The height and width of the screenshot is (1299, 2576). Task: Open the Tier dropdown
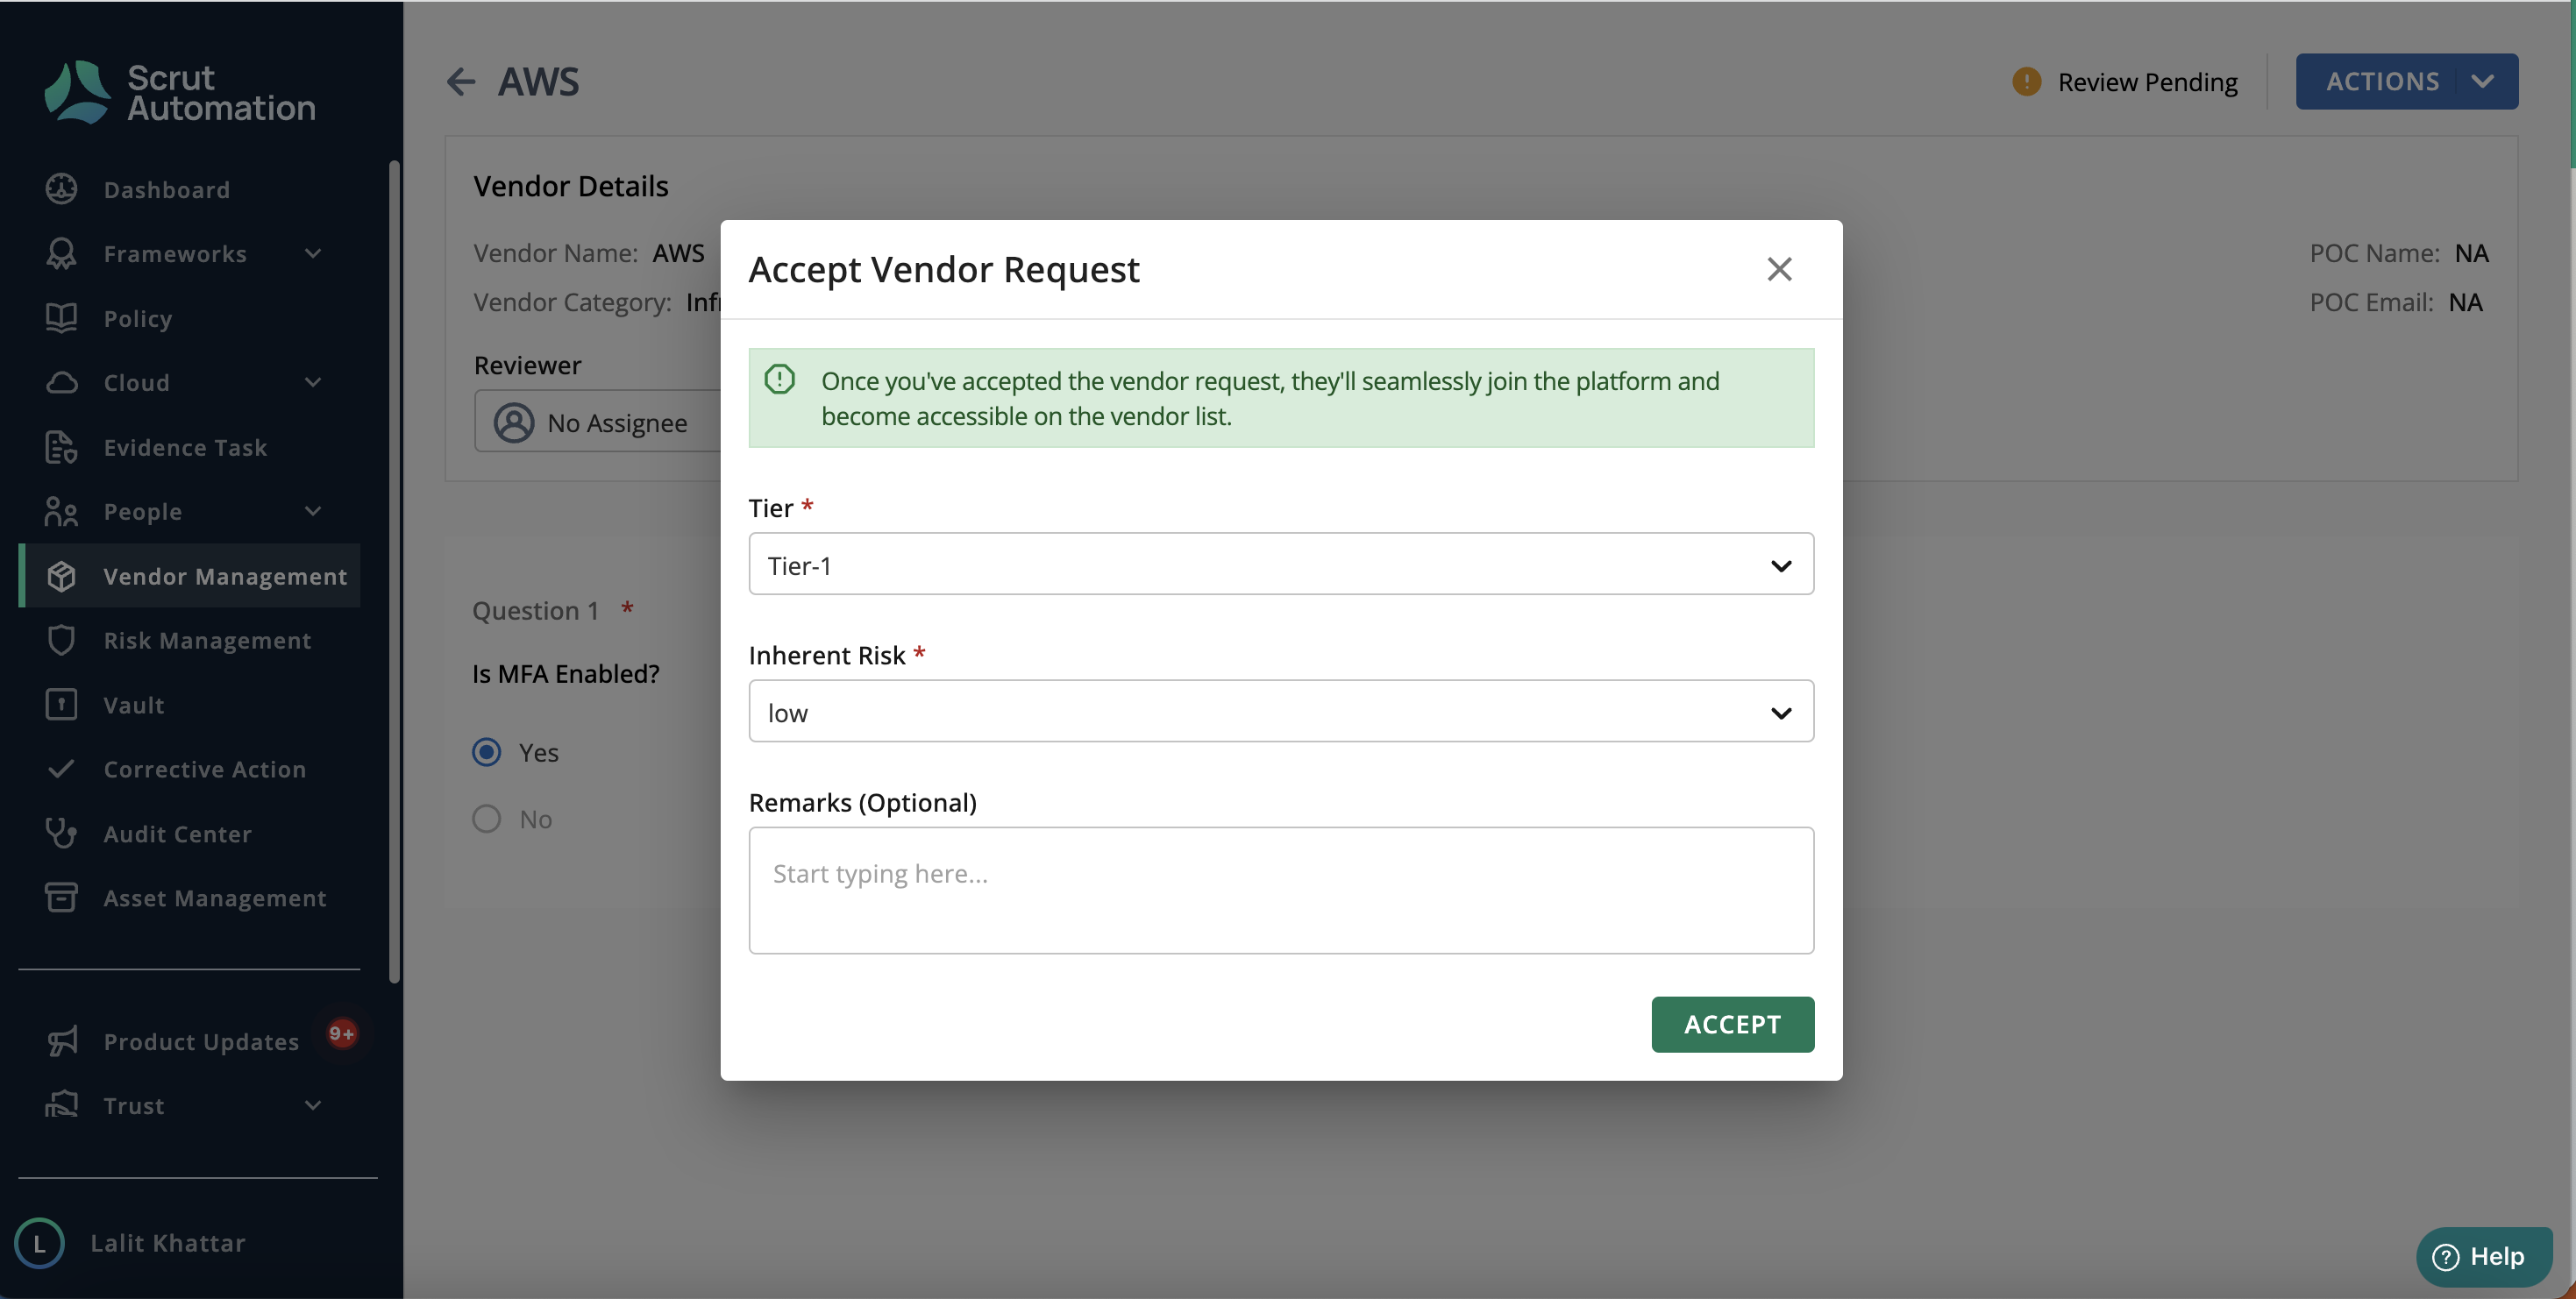tap(1281, 564)
